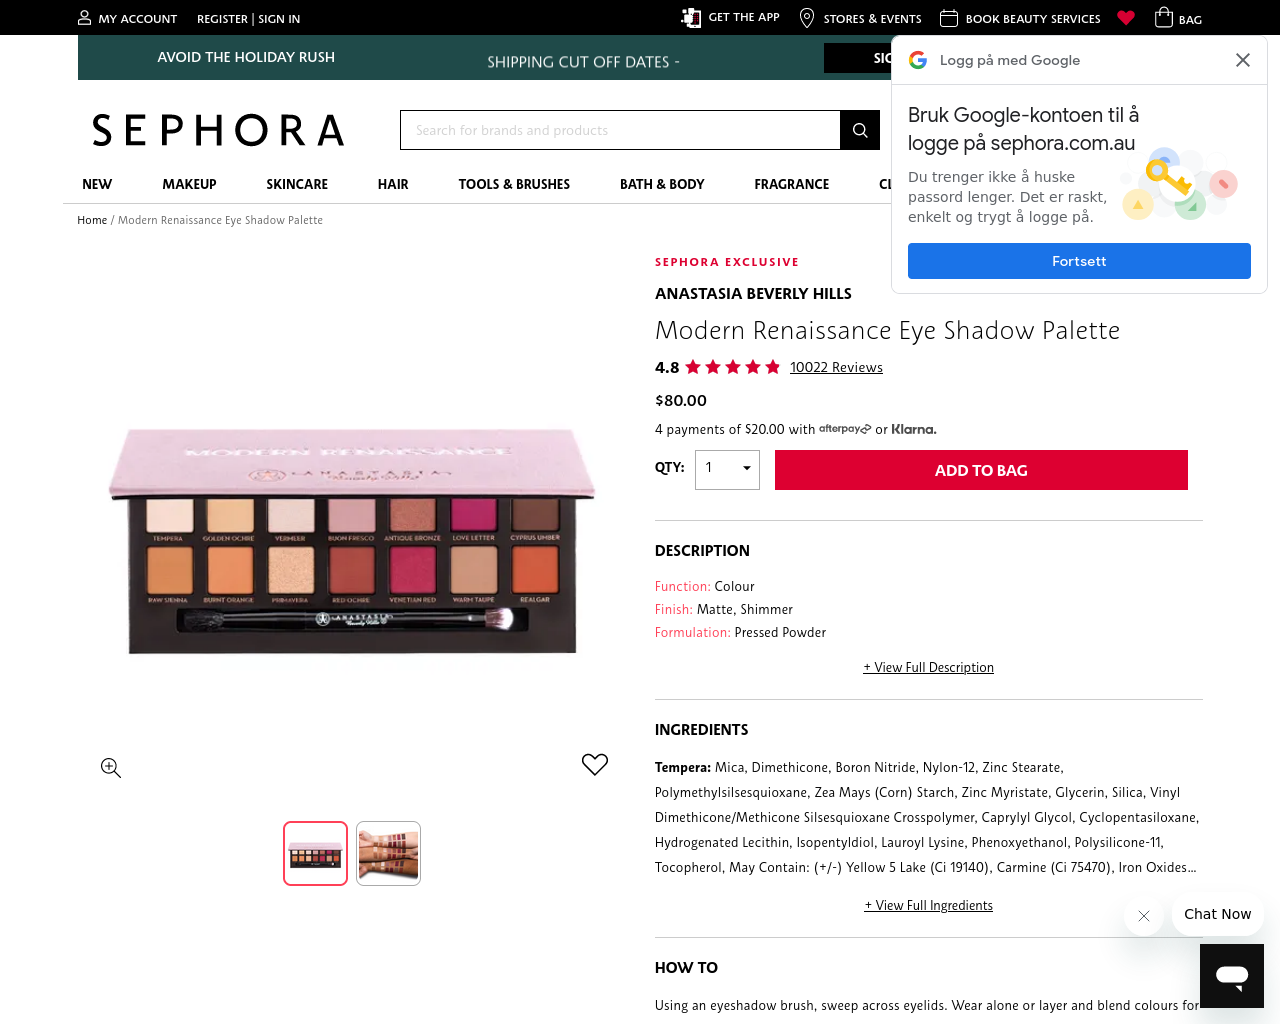
Task: Click the Stores & Events location pin
Action: pos(807,18)
